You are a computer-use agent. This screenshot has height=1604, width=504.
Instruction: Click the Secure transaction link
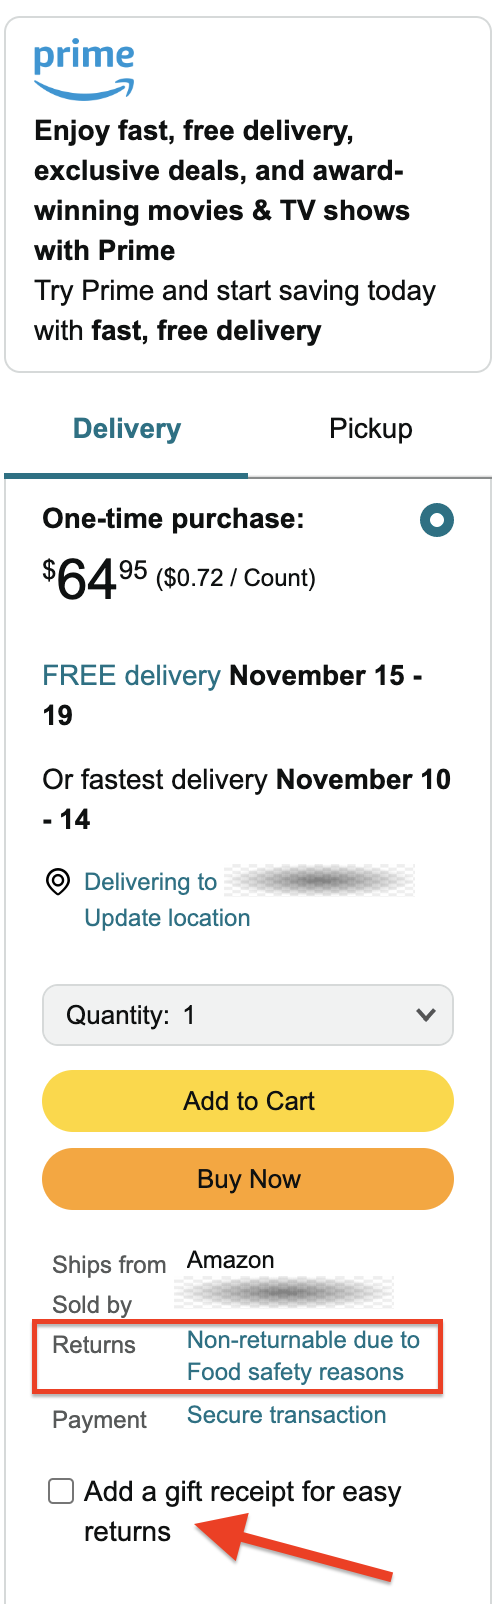[286, 1415]
